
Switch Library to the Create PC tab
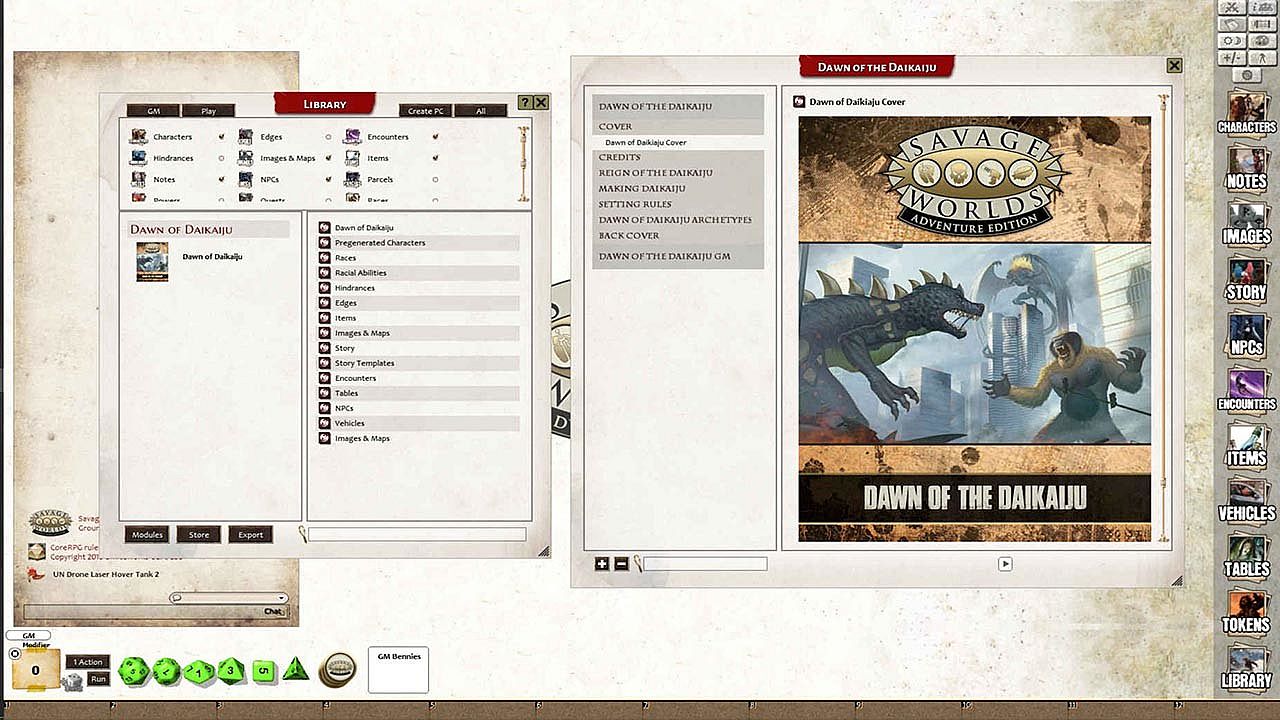pos(425,111)
